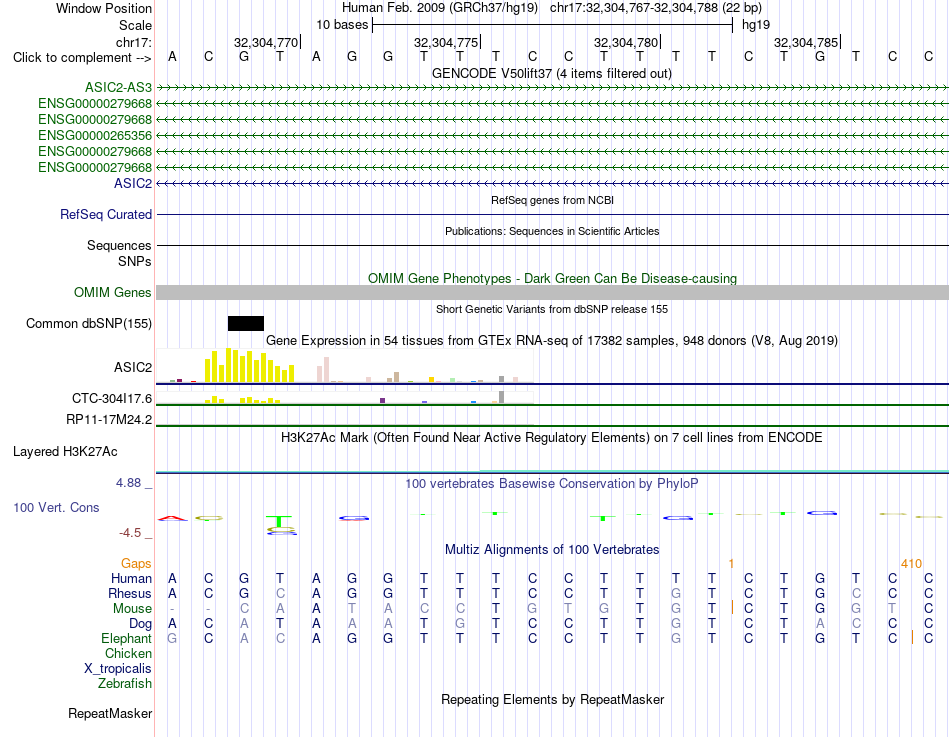This screenshot has height=737, width=950.
Task: Click the ASIC2 GTEx expression label
Action: coord(133,367)
